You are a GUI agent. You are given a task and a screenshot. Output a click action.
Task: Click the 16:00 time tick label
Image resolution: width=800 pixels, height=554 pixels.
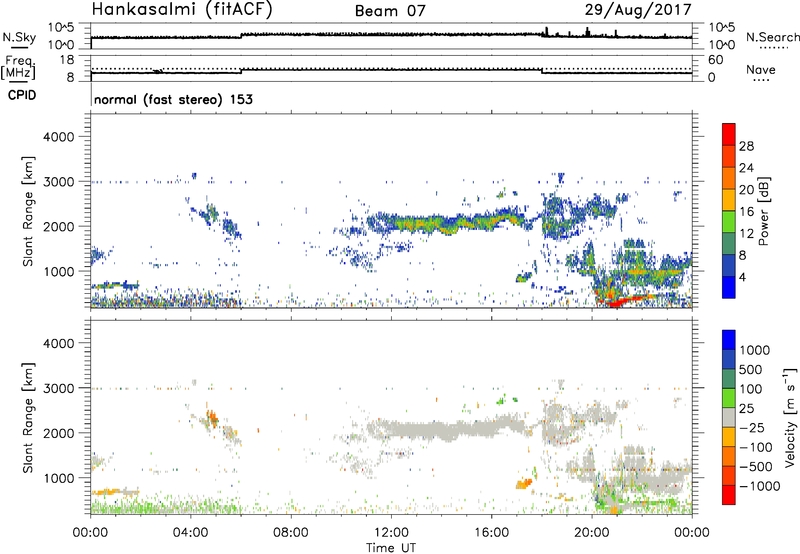(491, 533)
